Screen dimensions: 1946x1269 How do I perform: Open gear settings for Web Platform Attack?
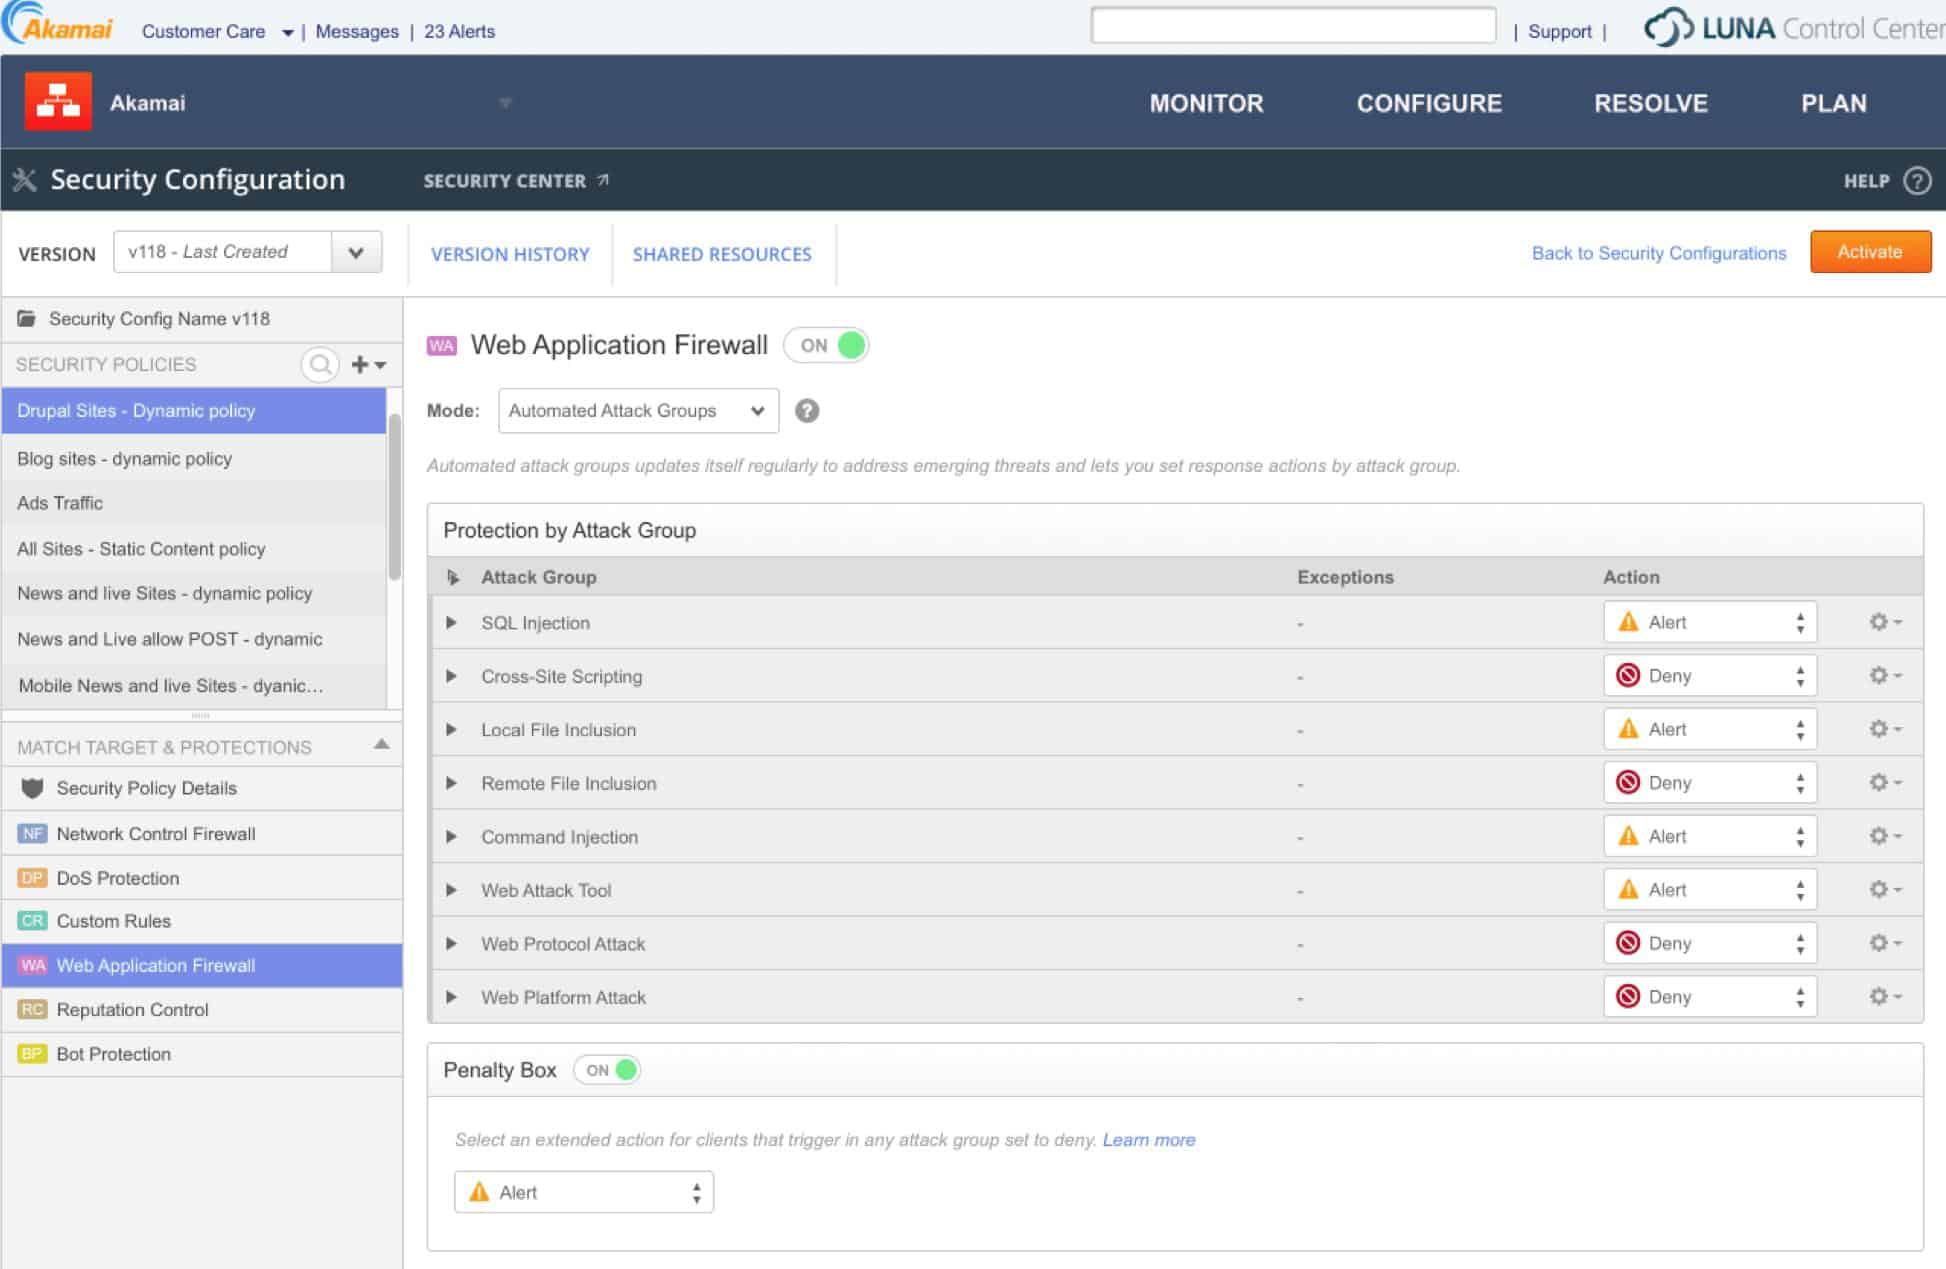point(1884,997)
